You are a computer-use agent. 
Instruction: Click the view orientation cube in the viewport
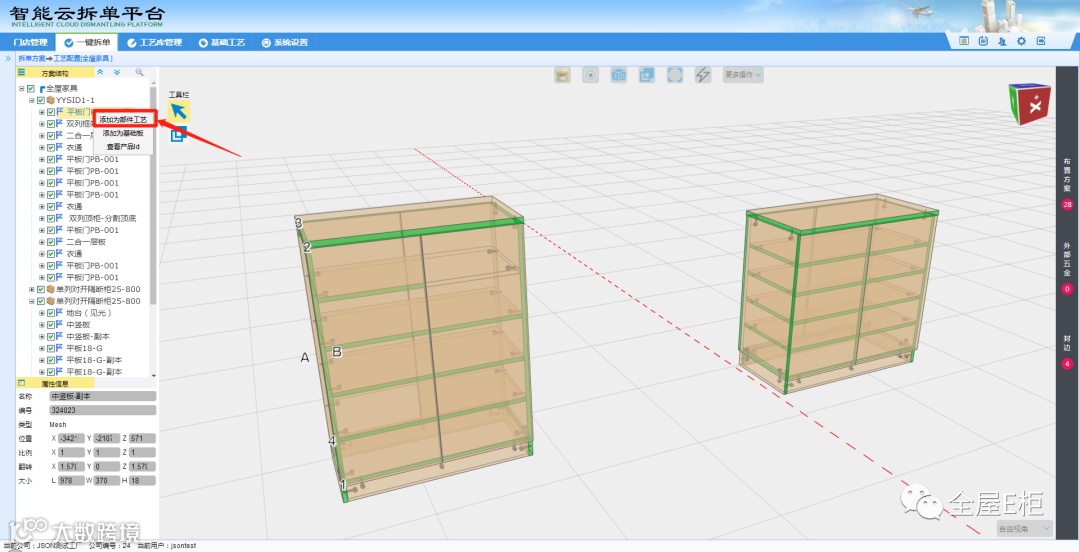pos(1029,103)
